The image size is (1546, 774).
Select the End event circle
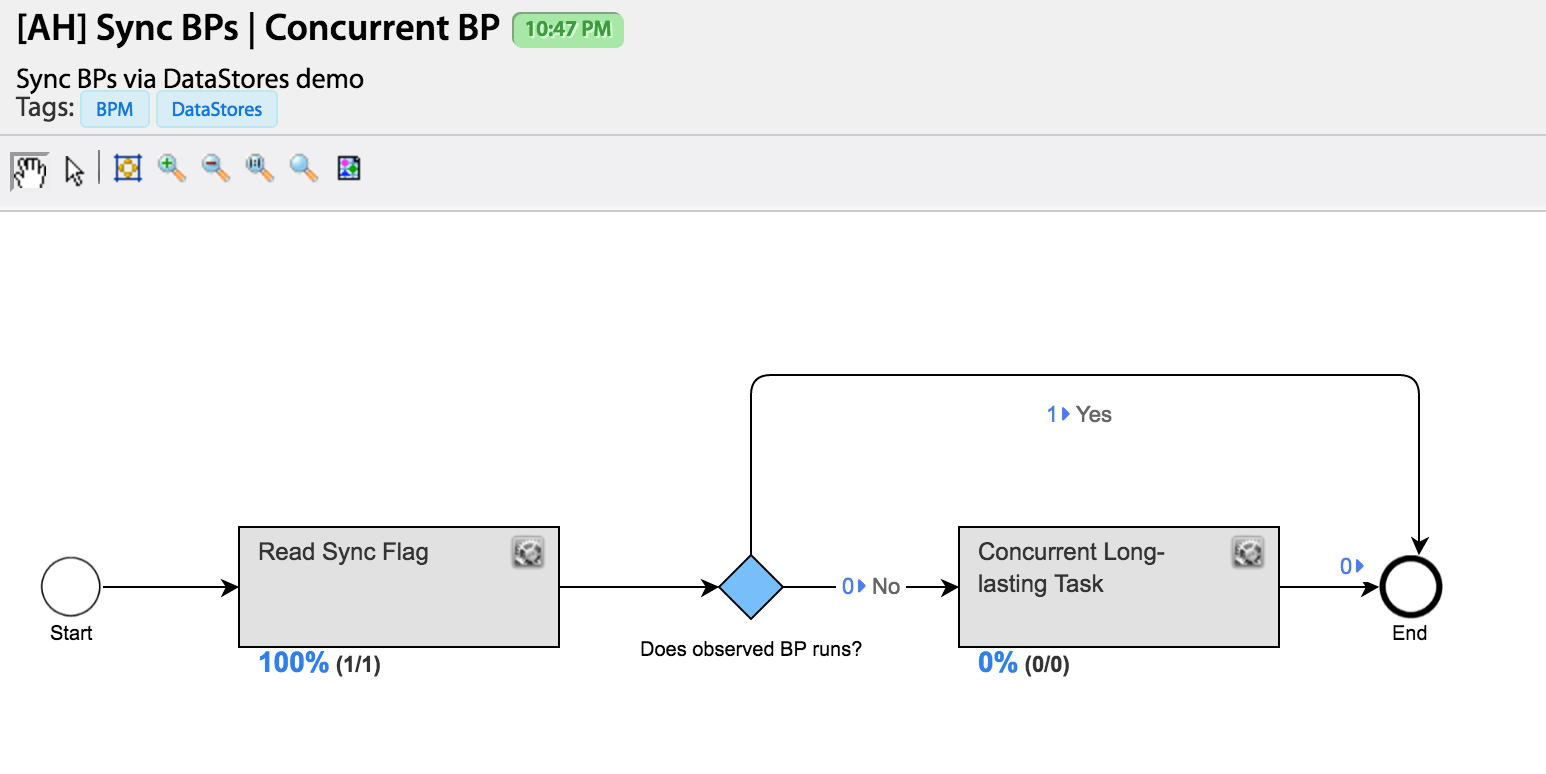[1410, 587]
